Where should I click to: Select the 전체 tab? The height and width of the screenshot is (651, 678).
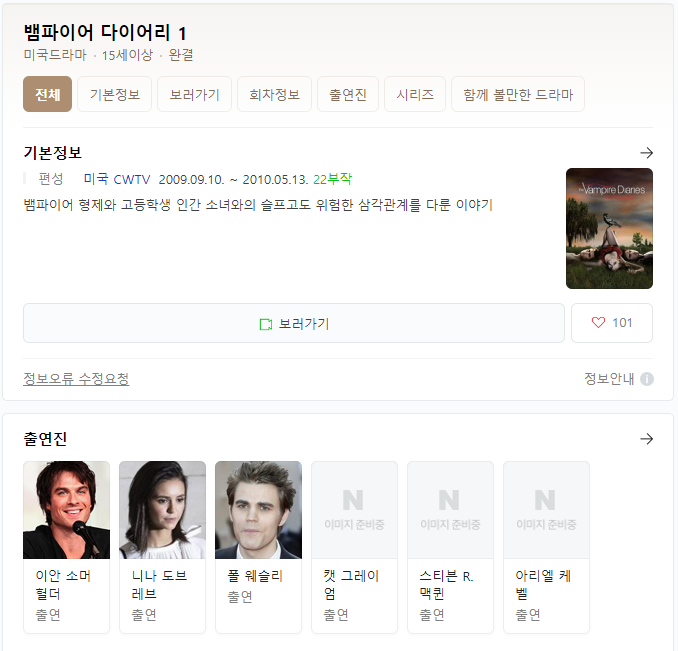tap(48, 95)
